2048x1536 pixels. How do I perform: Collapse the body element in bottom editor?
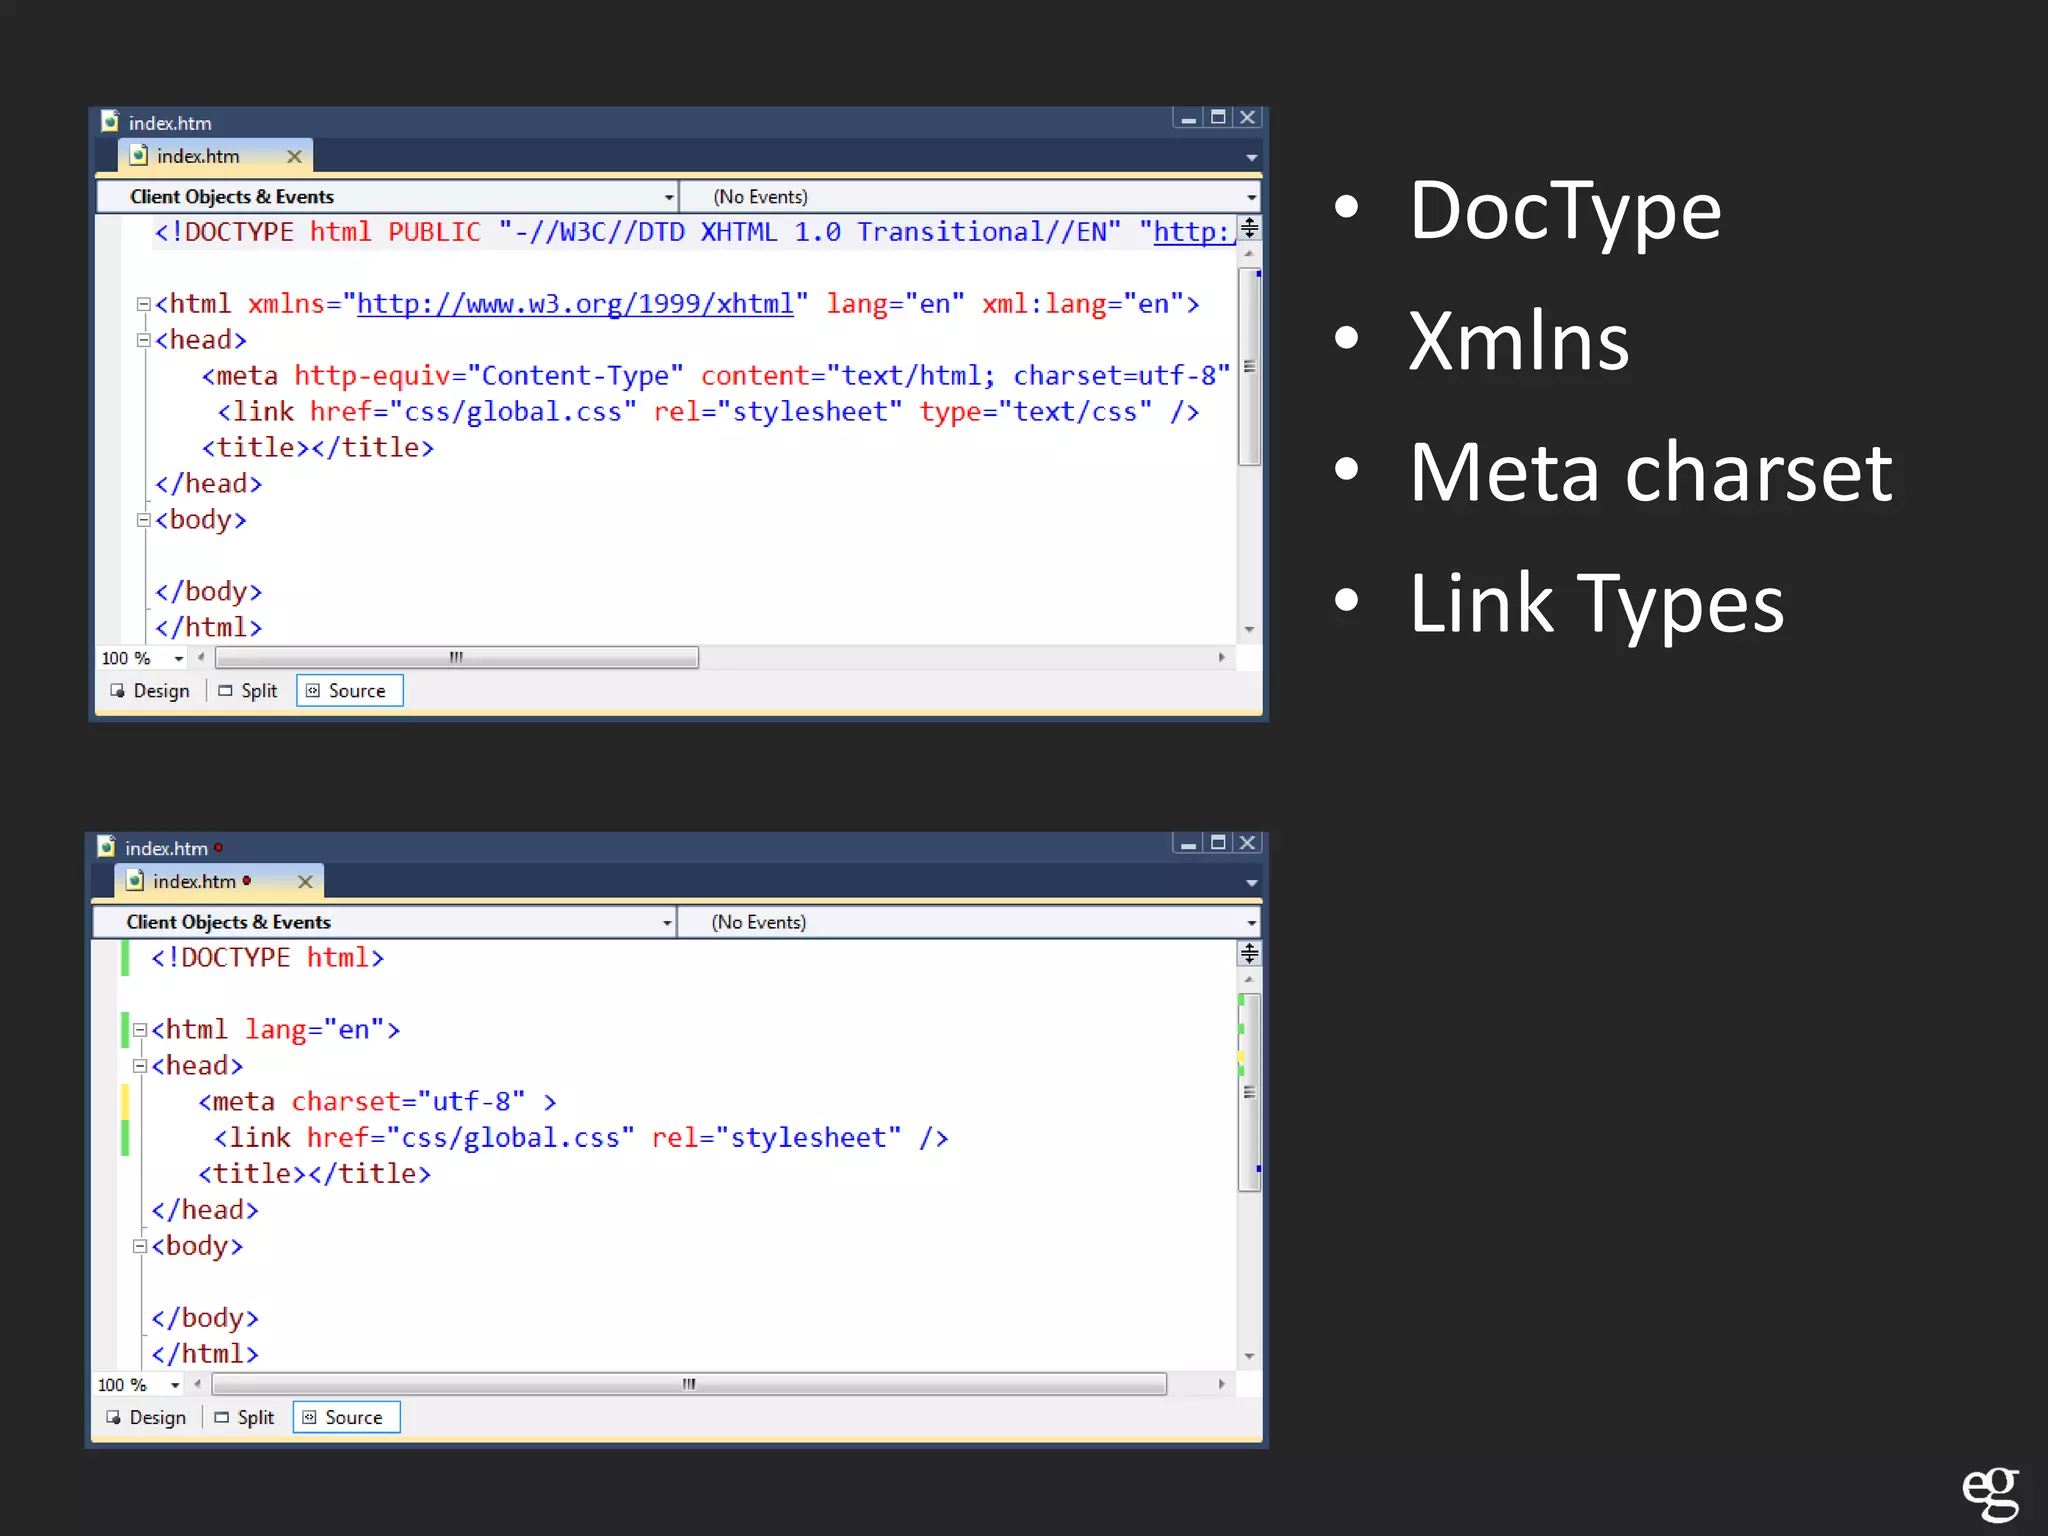(x=140, y=1246)
